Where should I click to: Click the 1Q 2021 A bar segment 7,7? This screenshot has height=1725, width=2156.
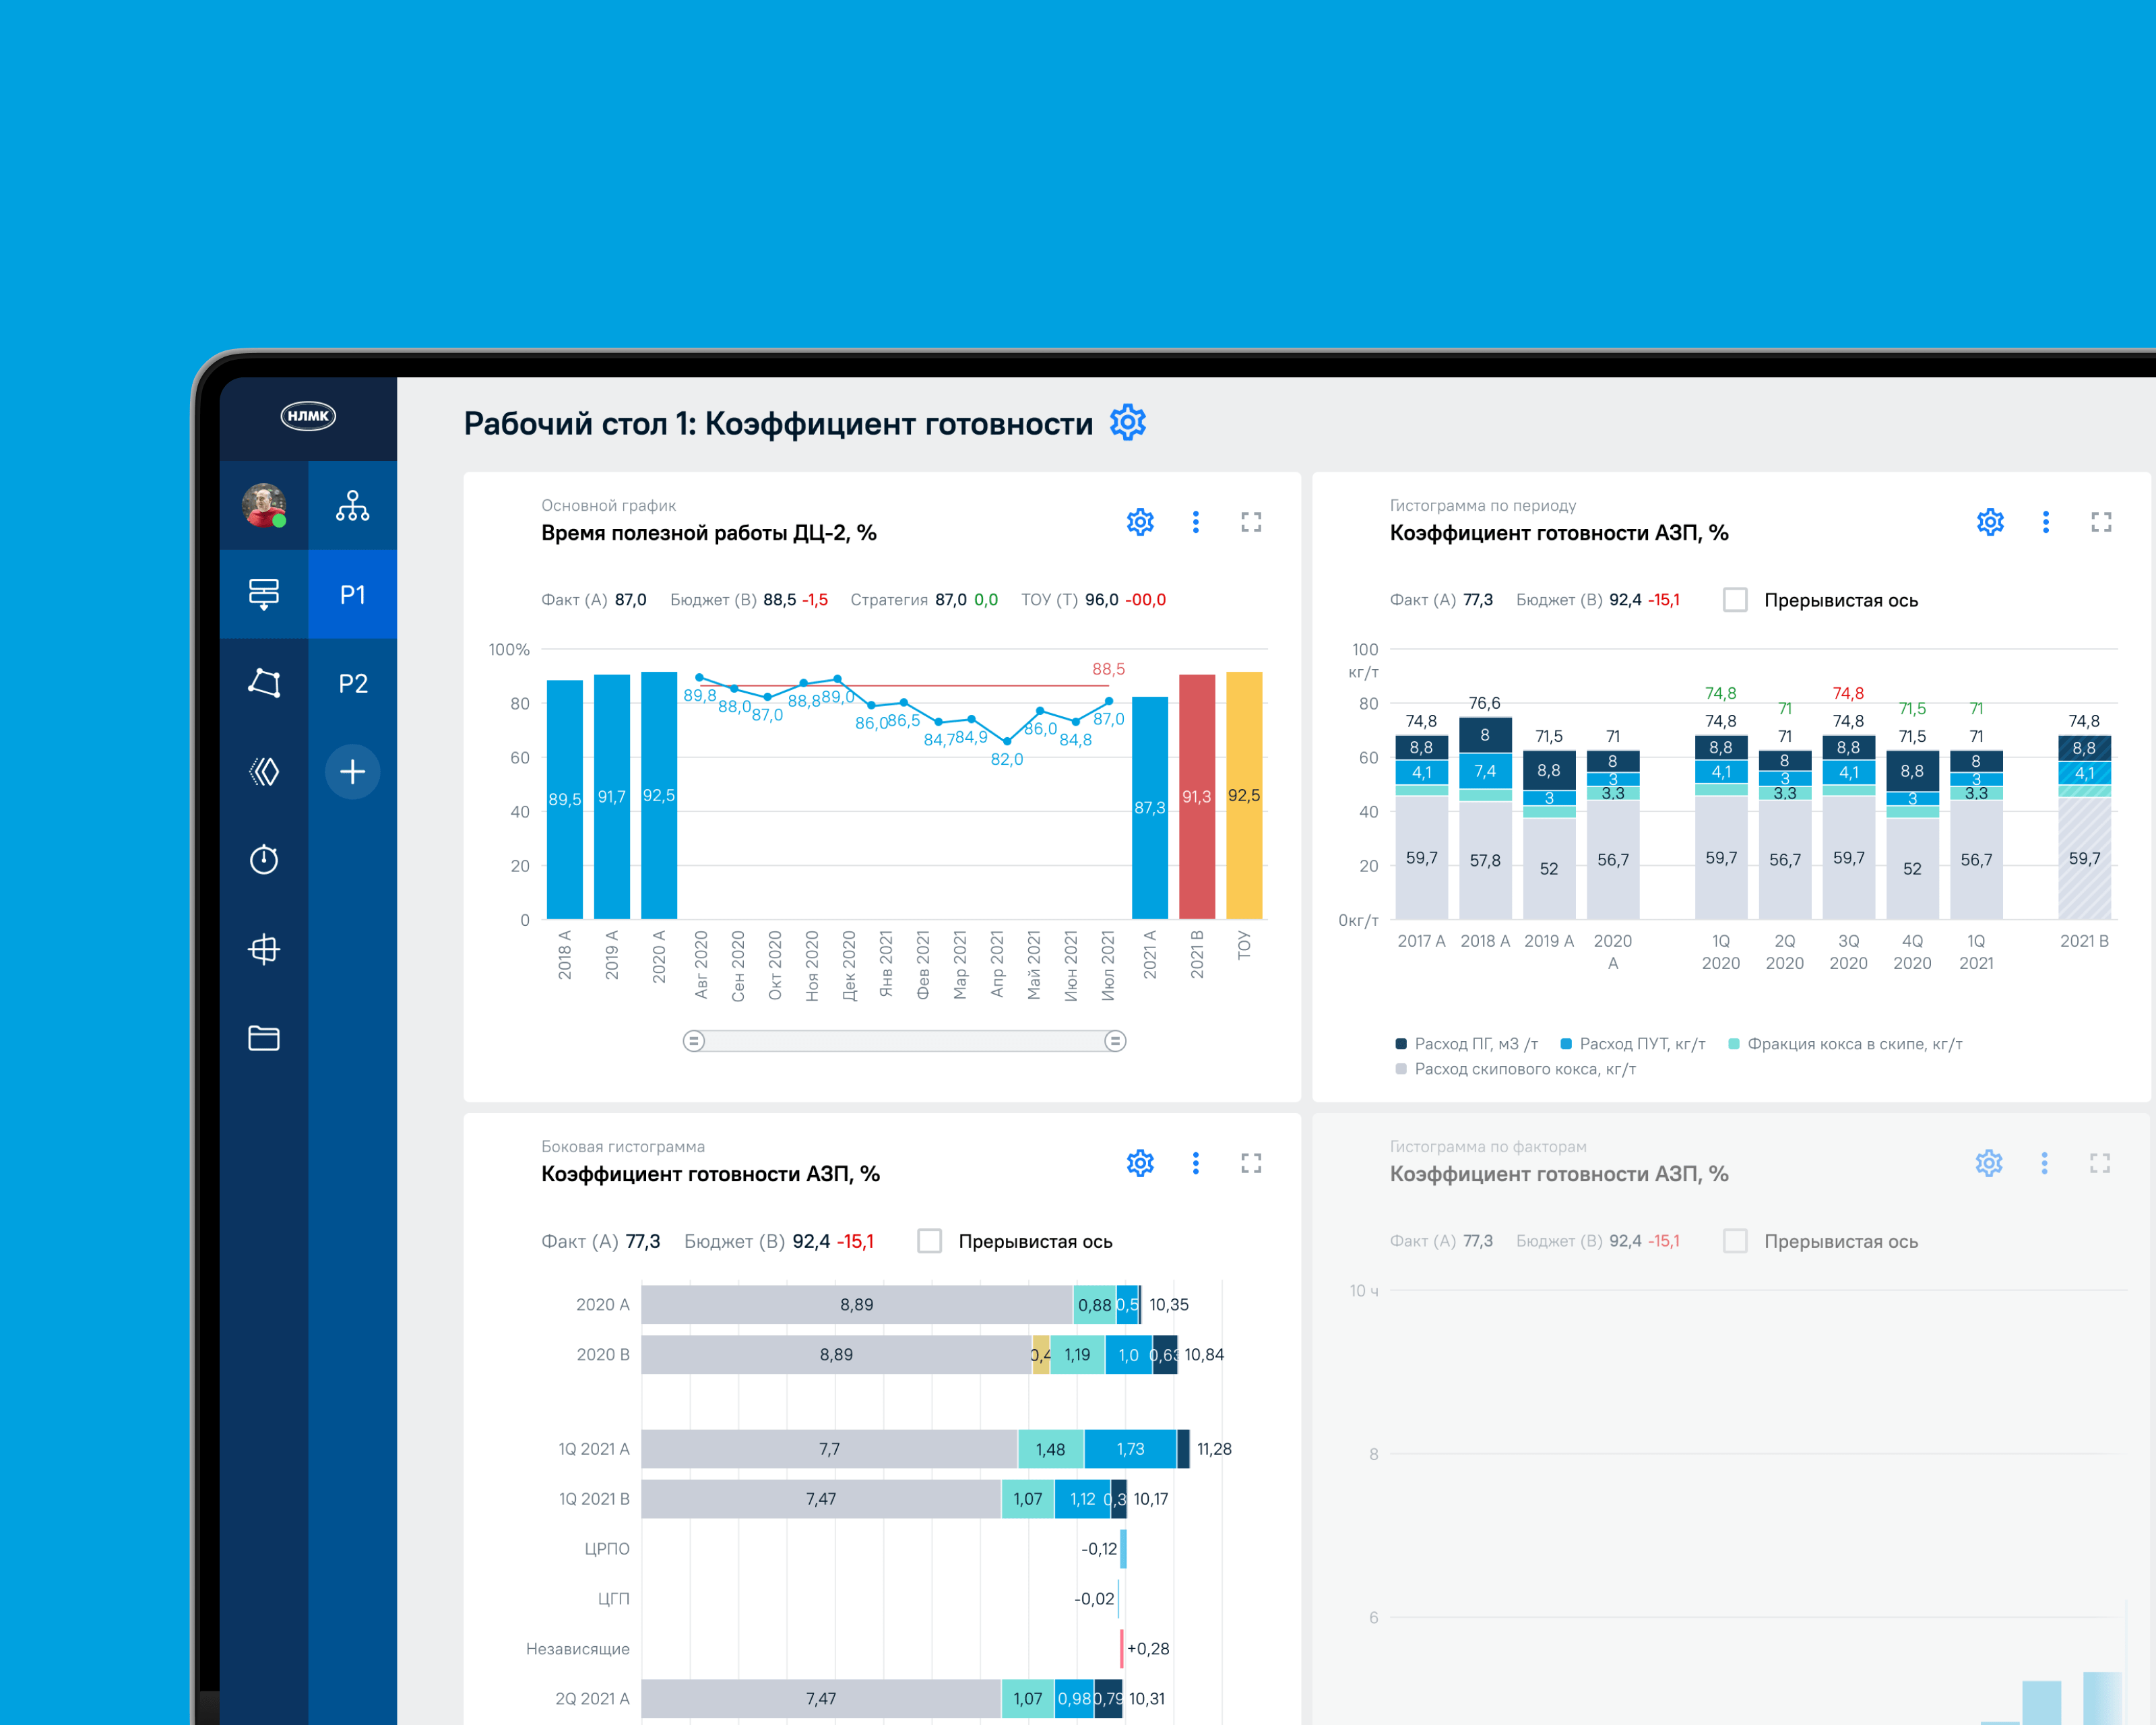tap(829, 1448)
